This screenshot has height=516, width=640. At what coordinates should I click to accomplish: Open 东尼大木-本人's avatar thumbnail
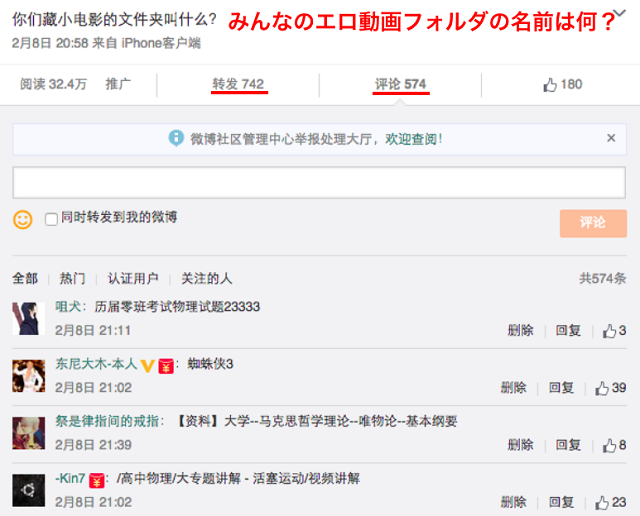tap(29, 376)
